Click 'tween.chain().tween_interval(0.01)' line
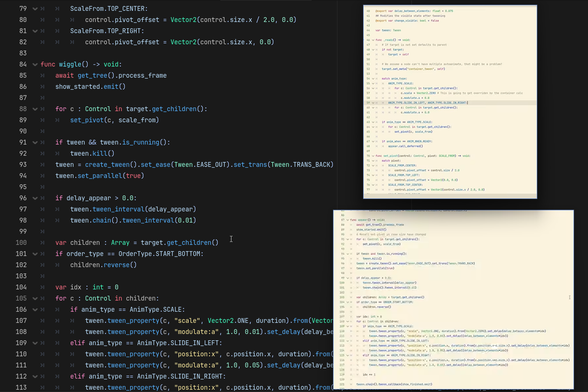The width and height of the screenshot is (588, 392). pos(133,220)
